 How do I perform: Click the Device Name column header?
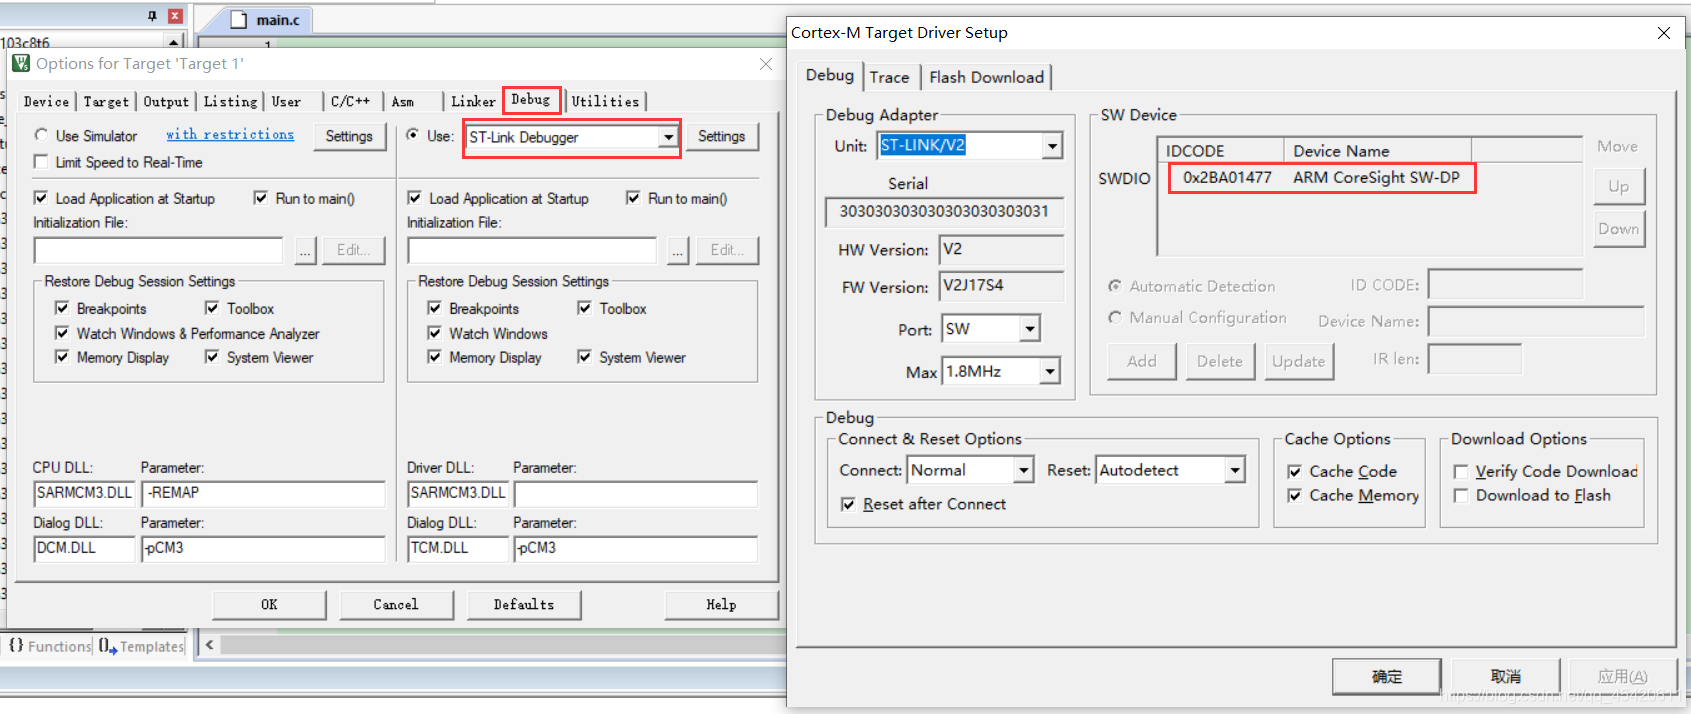tap(1378, 150)
